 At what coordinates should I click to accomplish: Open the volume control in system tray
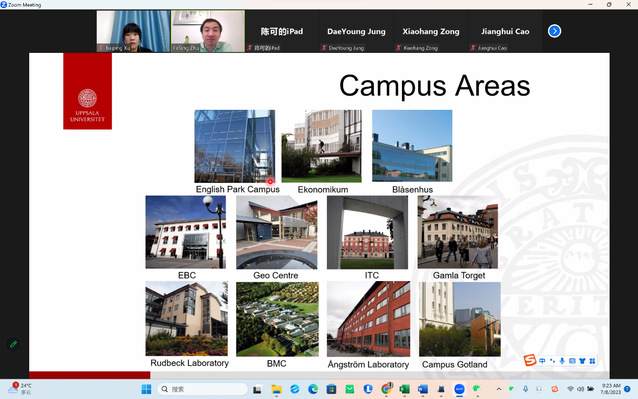pos(580,389)
